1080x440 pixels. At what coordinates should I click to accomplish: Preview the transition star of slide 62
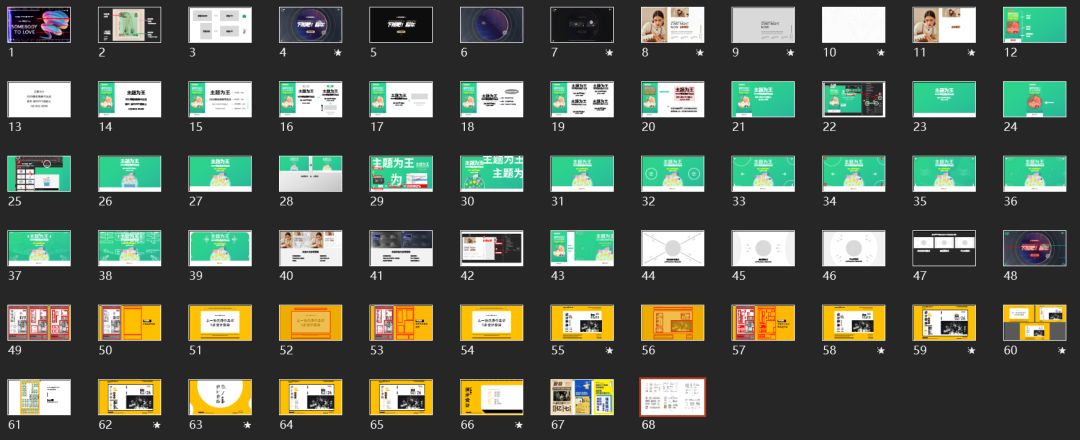tap(156, 425)
